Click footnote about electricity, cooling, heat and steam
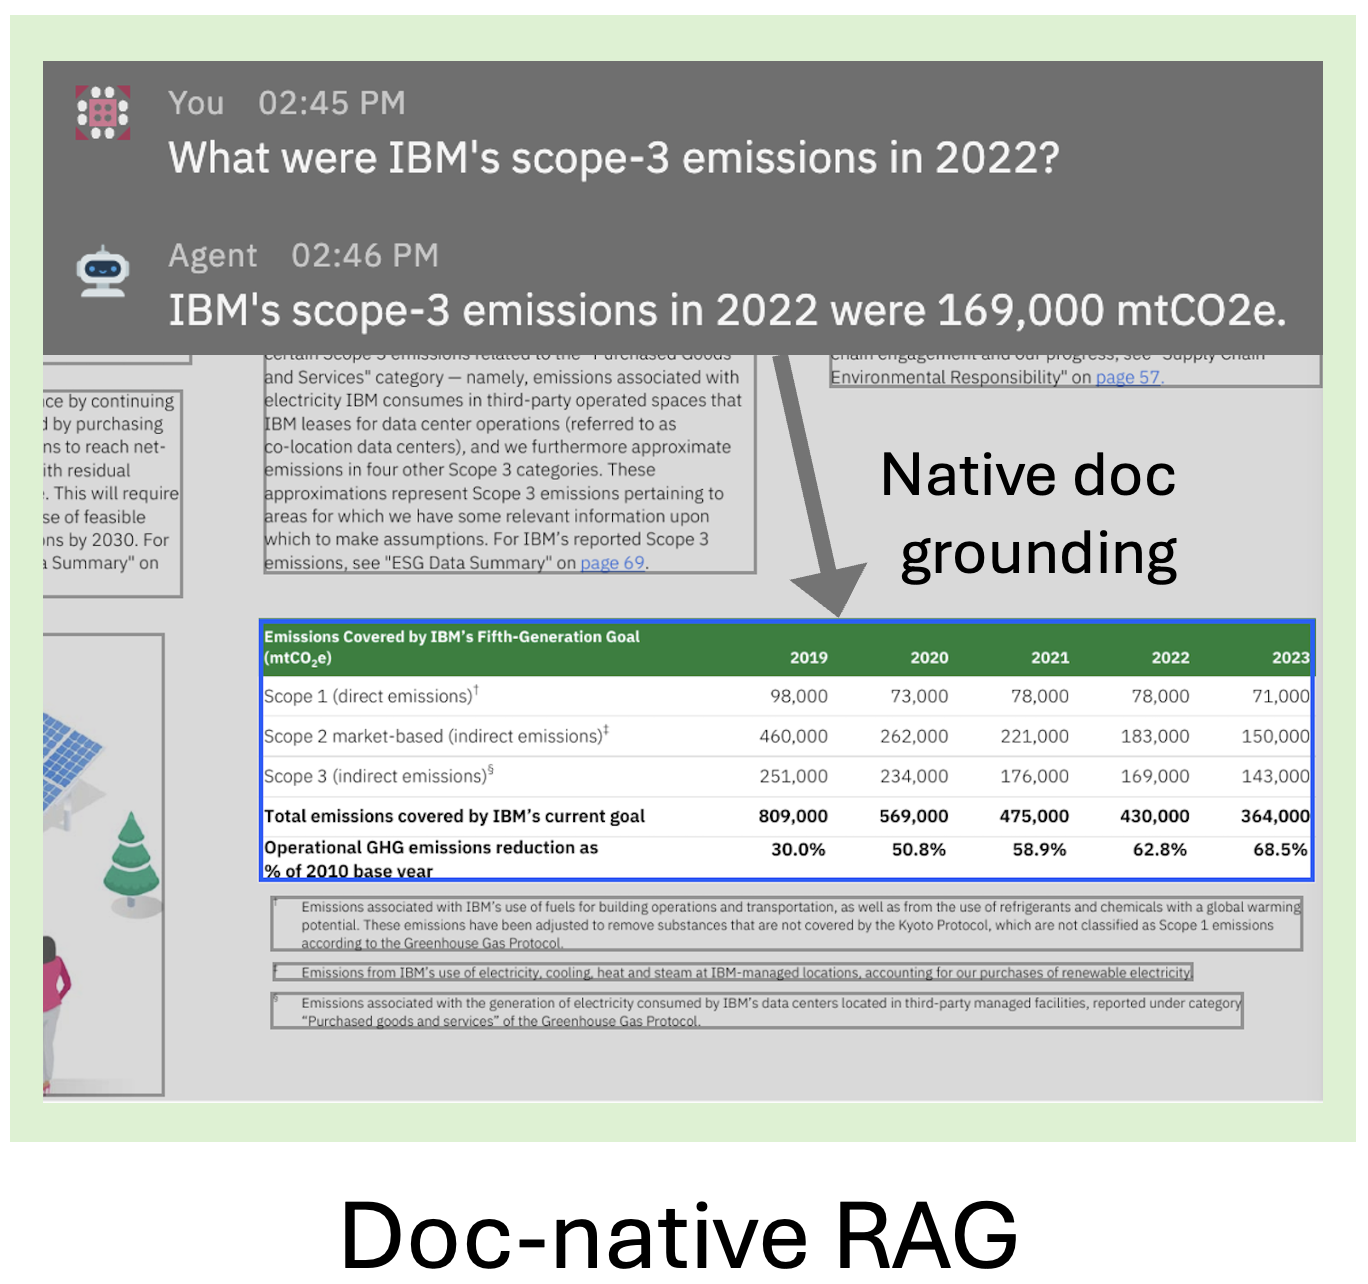1368x1284 pixels. [x=733, y=972]
